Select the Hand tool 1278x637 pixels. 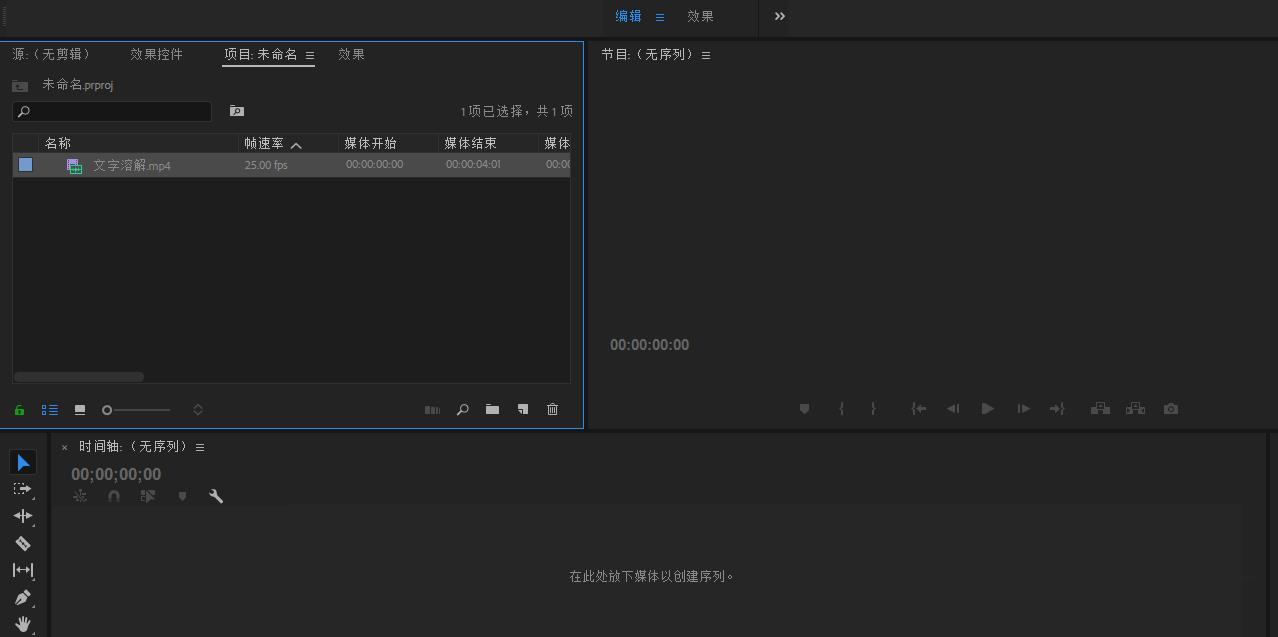click(x=22, y=624)
